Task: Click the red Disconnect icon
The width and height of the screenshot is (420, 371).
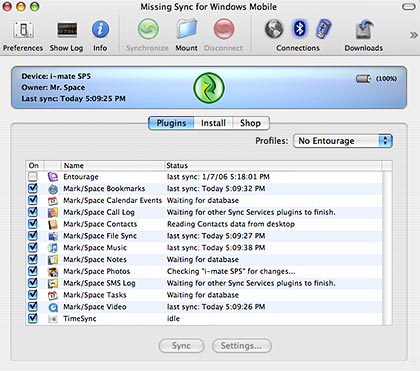Action: pos(224,29)
